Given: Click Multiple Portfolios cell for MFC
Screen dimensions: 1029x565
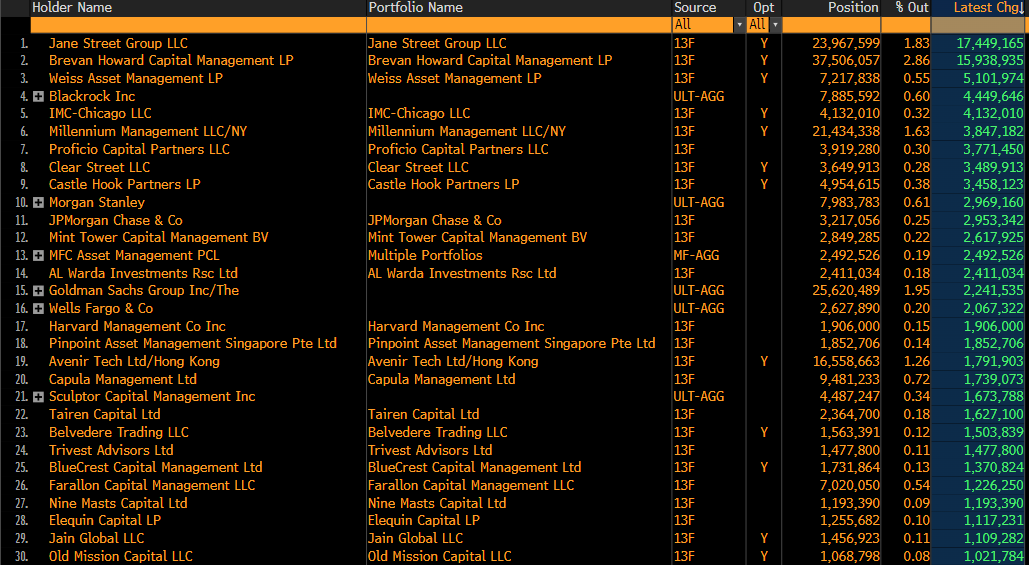Looking at the screenshot, I should click(425, 256).
